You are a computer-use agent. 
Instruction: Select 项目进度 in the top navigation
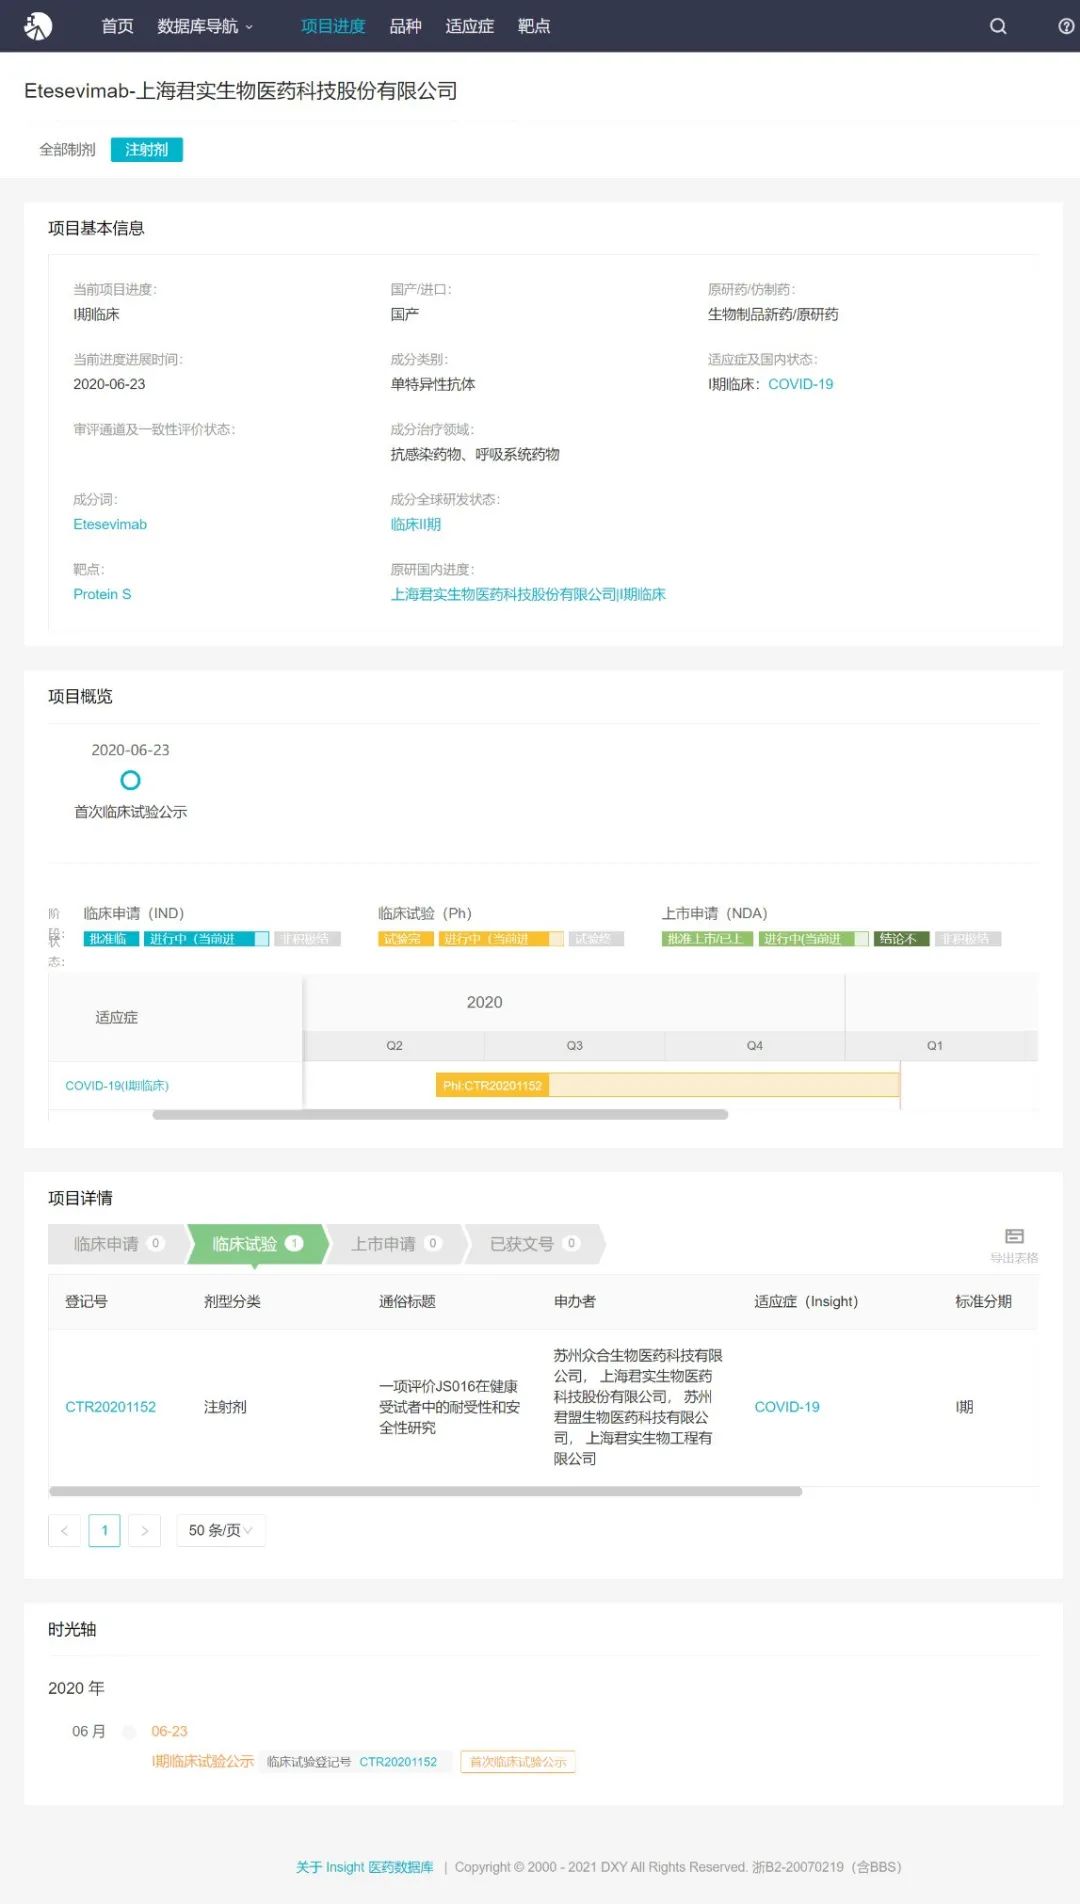pos(333,26)
